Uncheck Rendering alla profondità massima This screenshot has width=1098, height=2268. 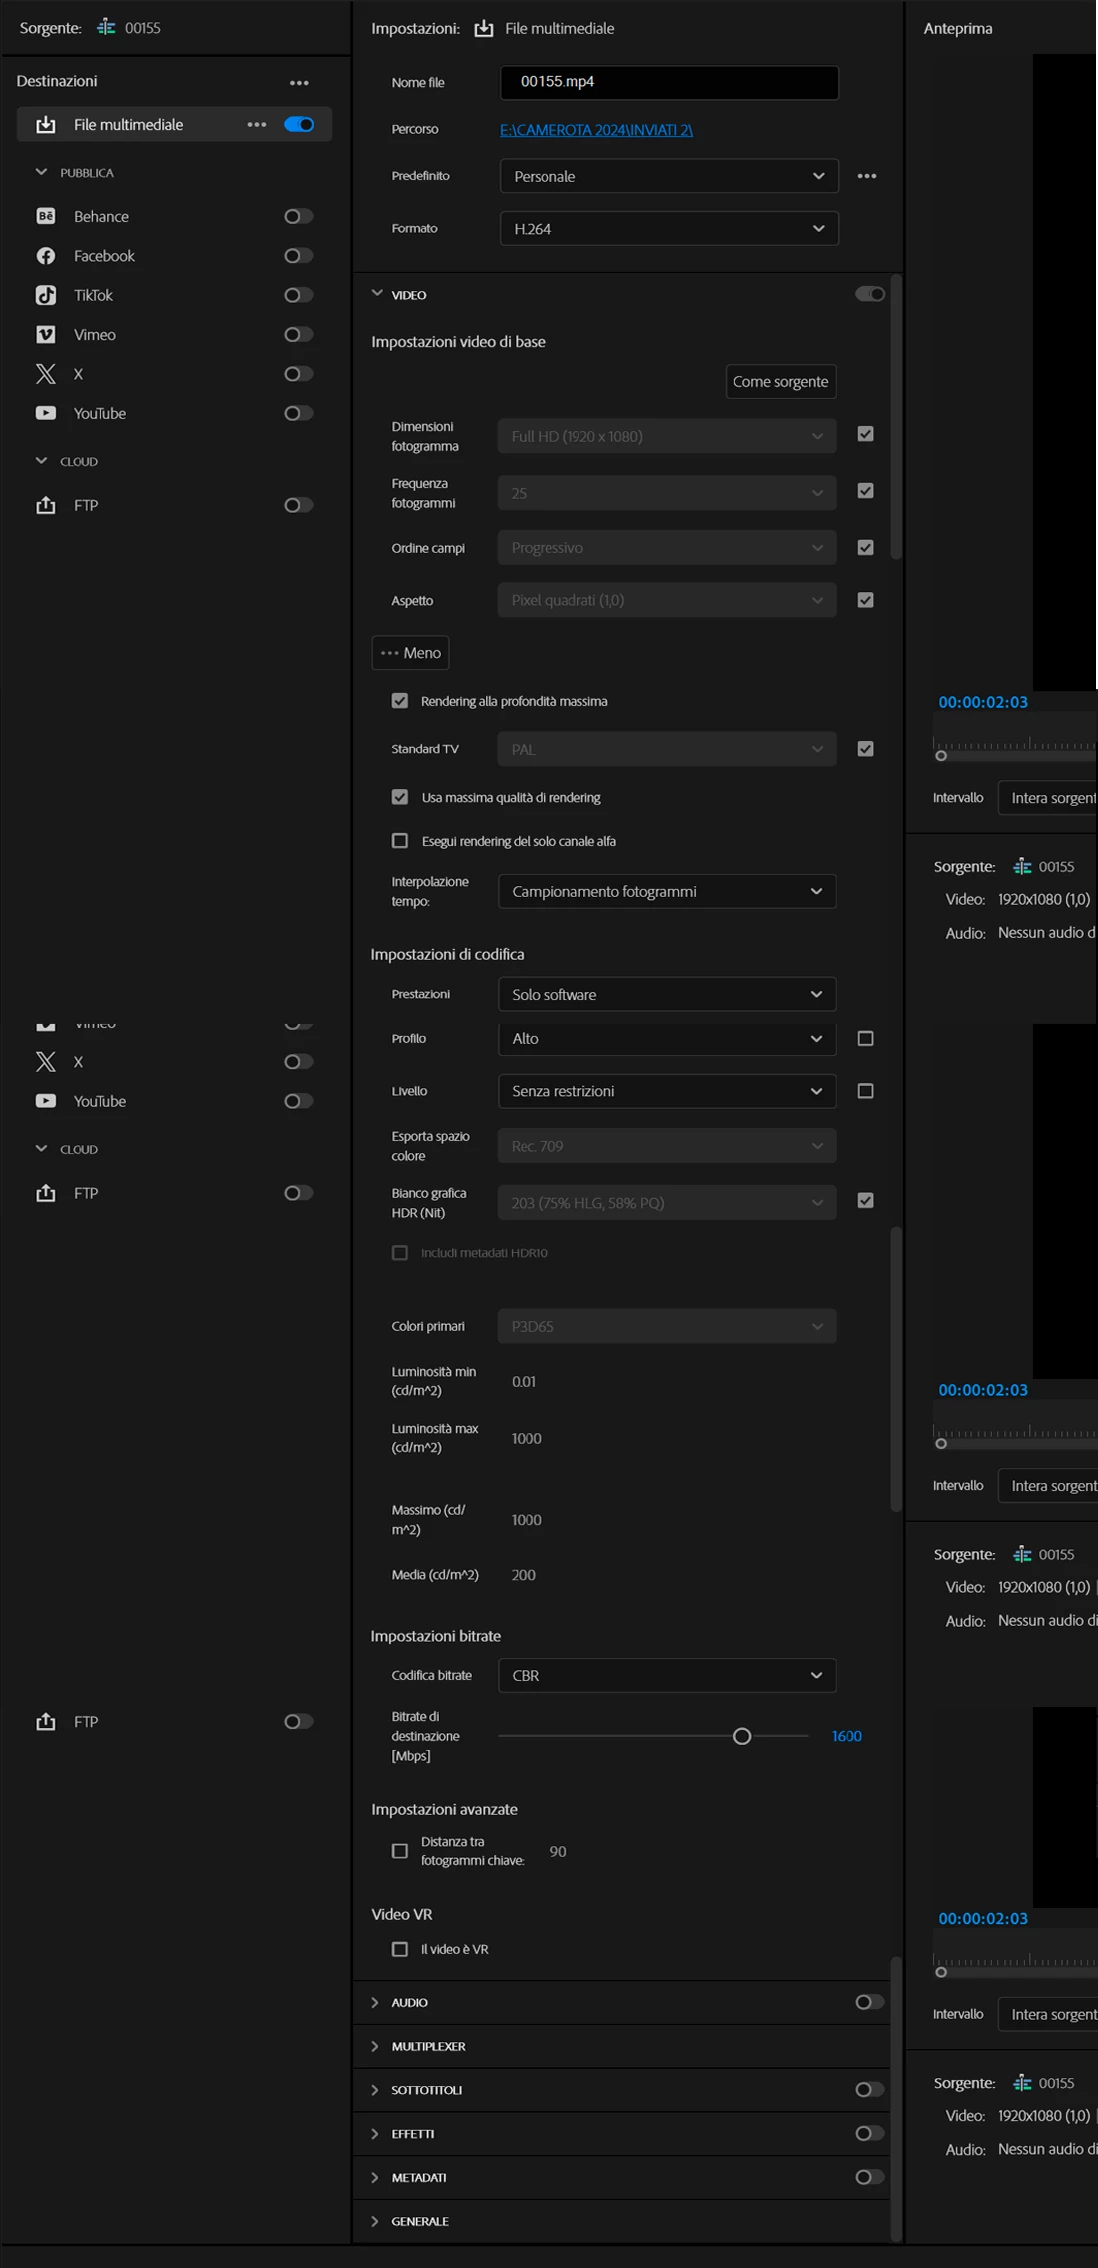[400, 701]
